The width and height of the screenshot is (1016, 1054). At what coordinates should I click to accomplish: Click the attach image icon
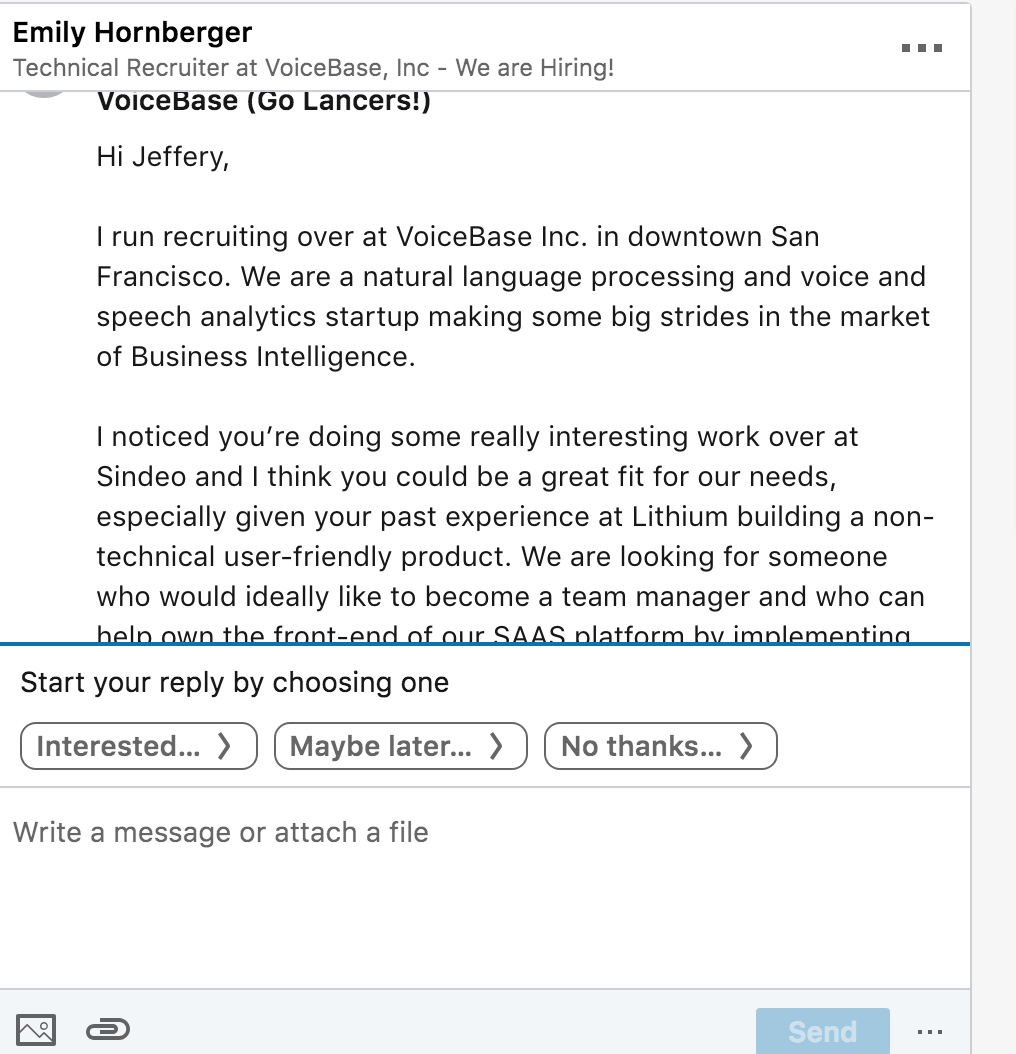tap(37, 1029)
